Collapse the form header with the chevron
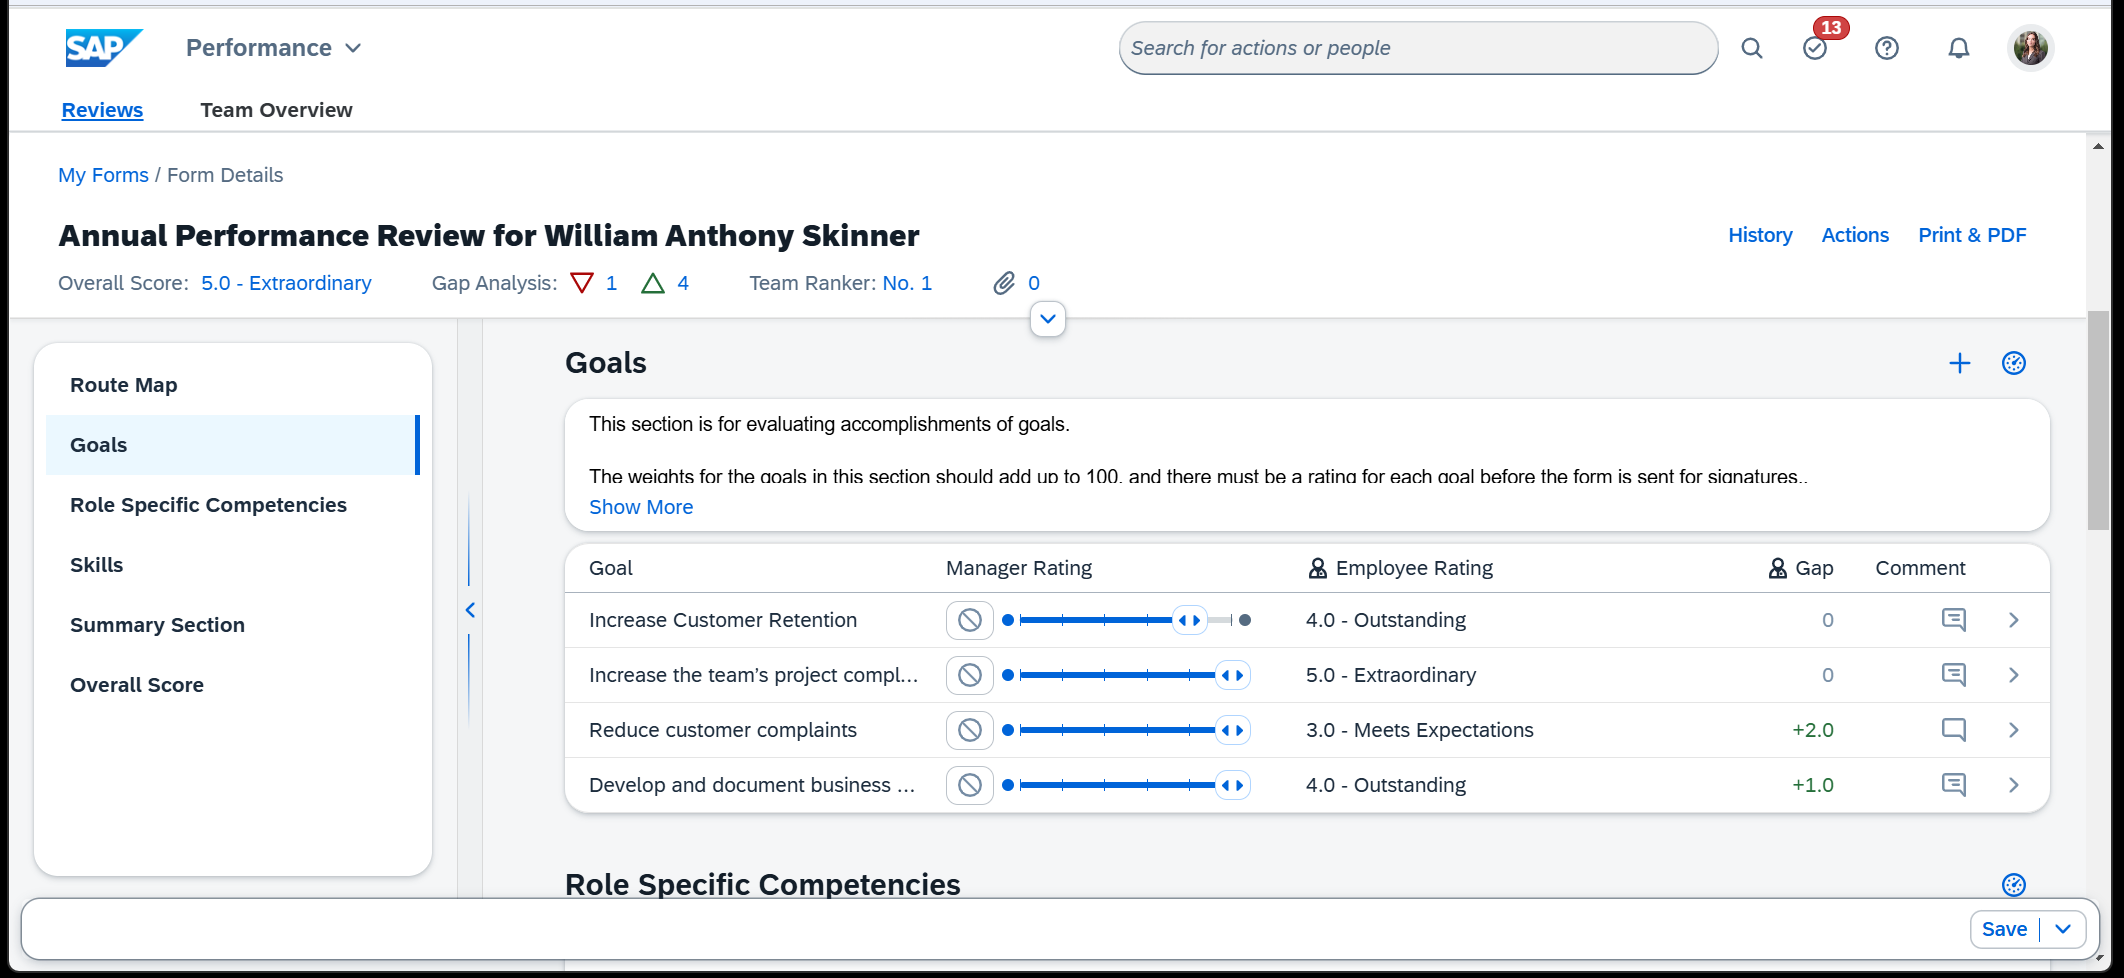 pyautogui.click(x=1047, y=318)
